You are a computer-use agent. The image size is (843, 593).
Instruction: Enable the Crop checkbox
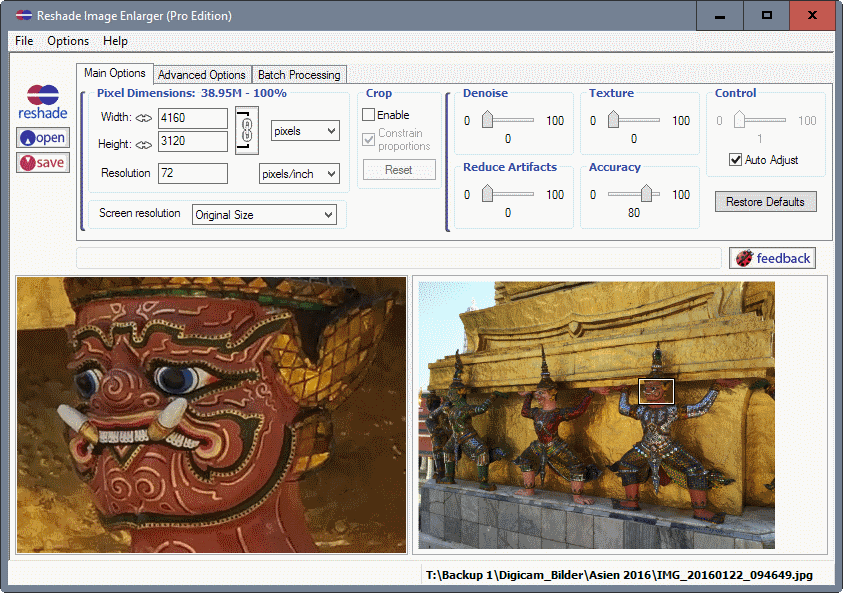click(x=369, y=115)
